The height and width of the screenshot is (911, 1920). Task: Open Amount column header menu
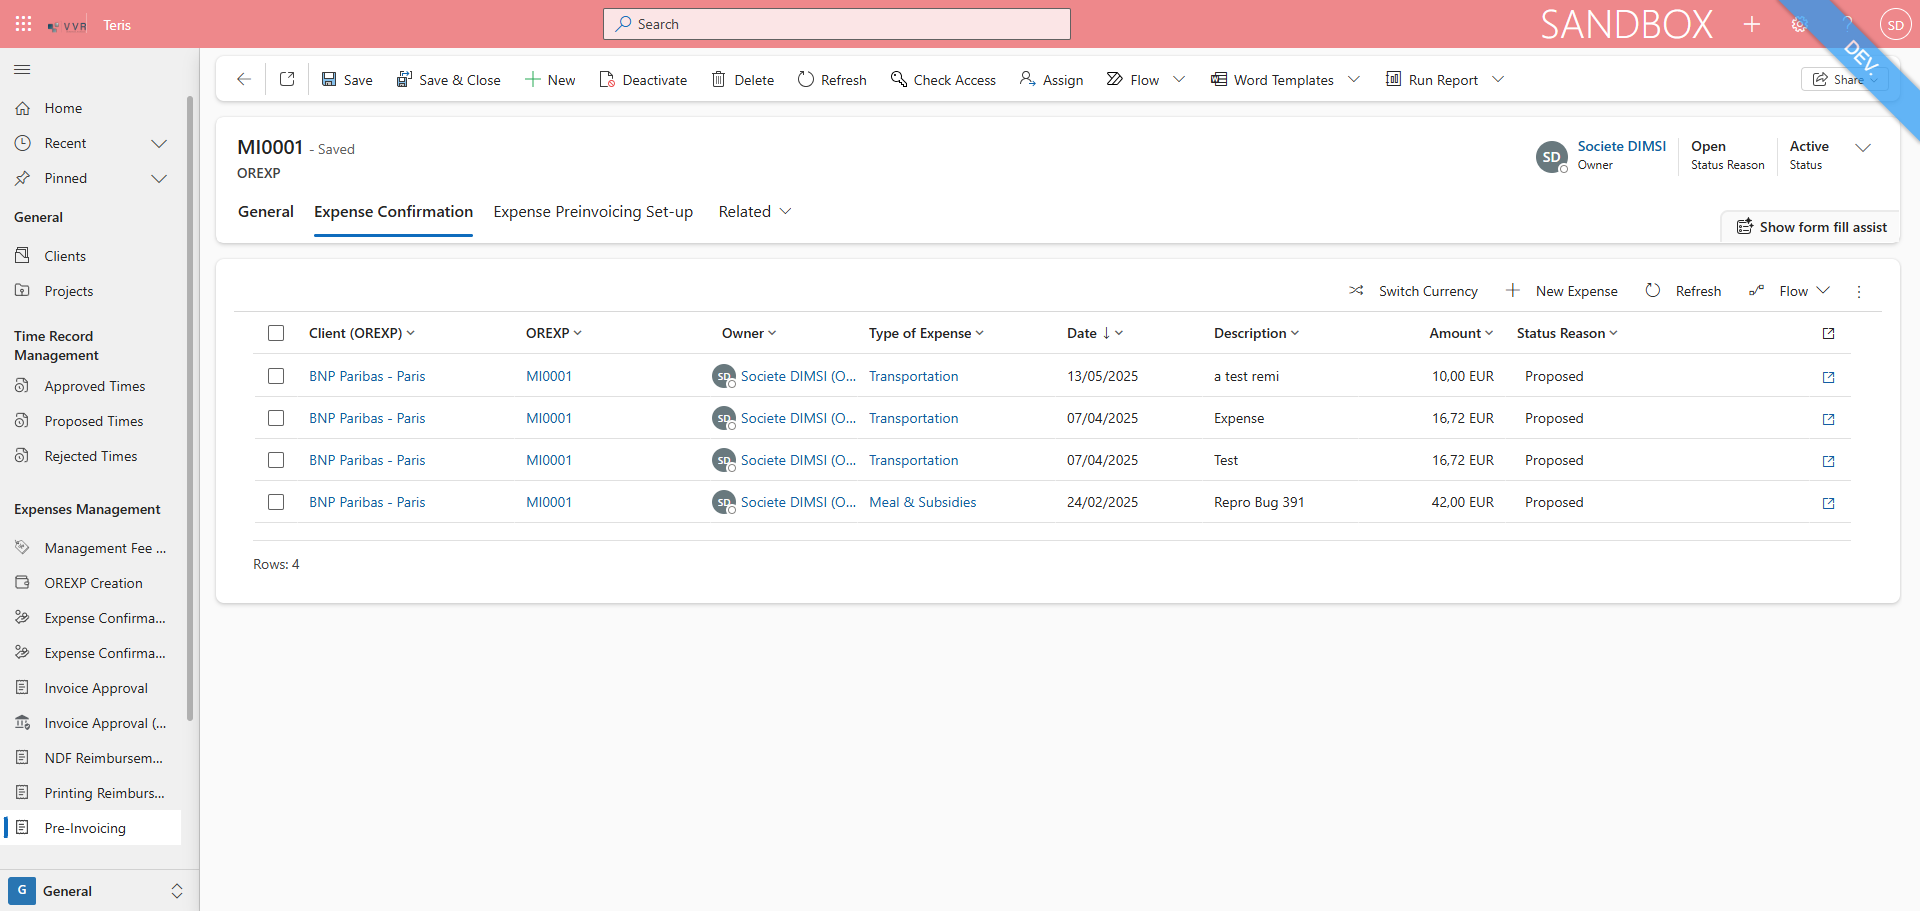point(1461,333)
